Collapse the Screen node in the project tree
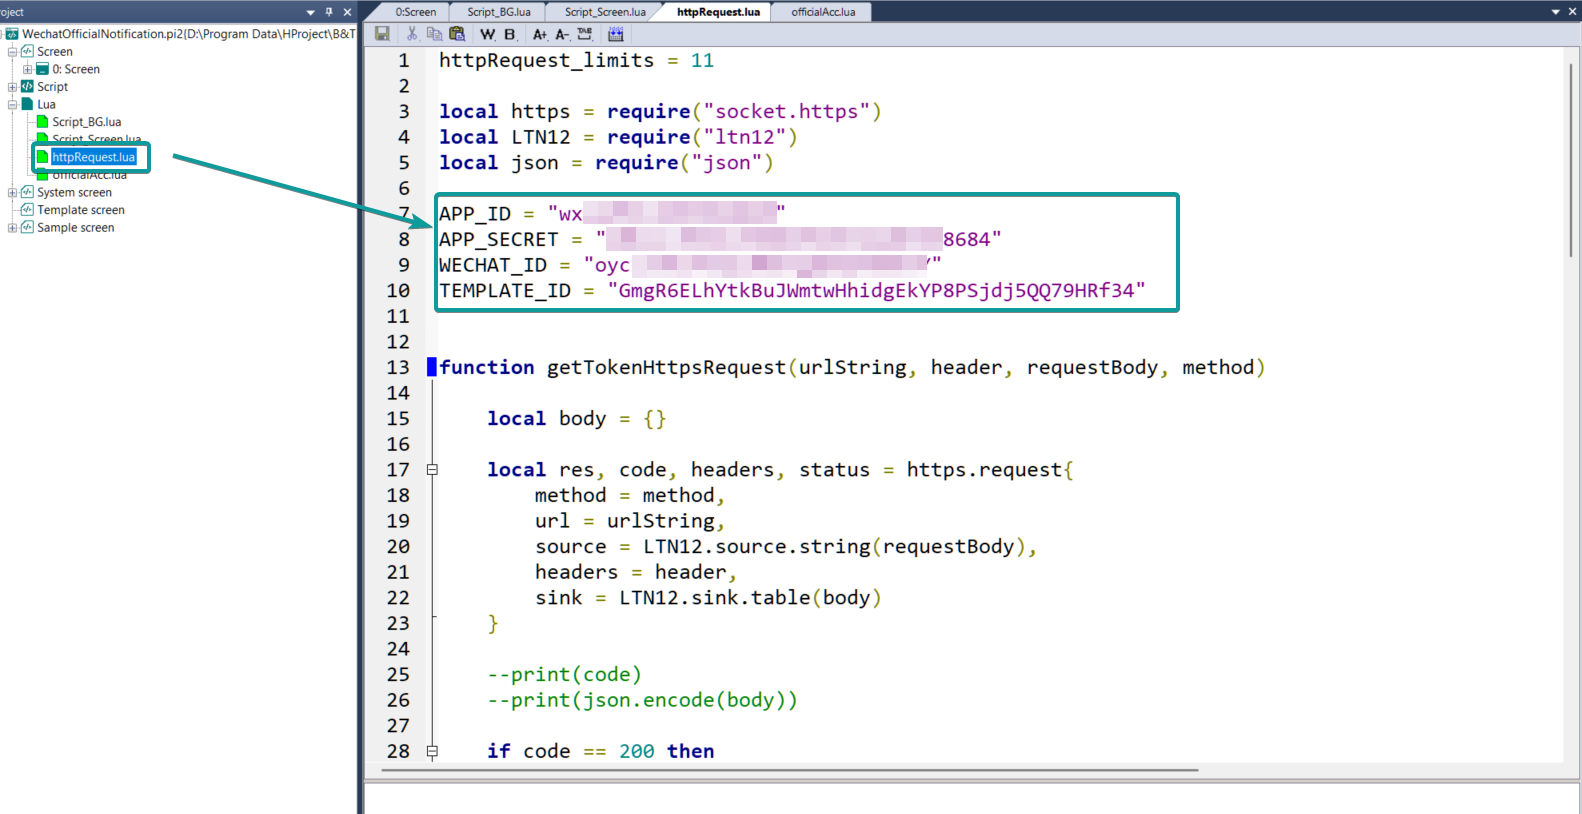The width and height of the screenshot is (1582, 814). pos(13,51)
